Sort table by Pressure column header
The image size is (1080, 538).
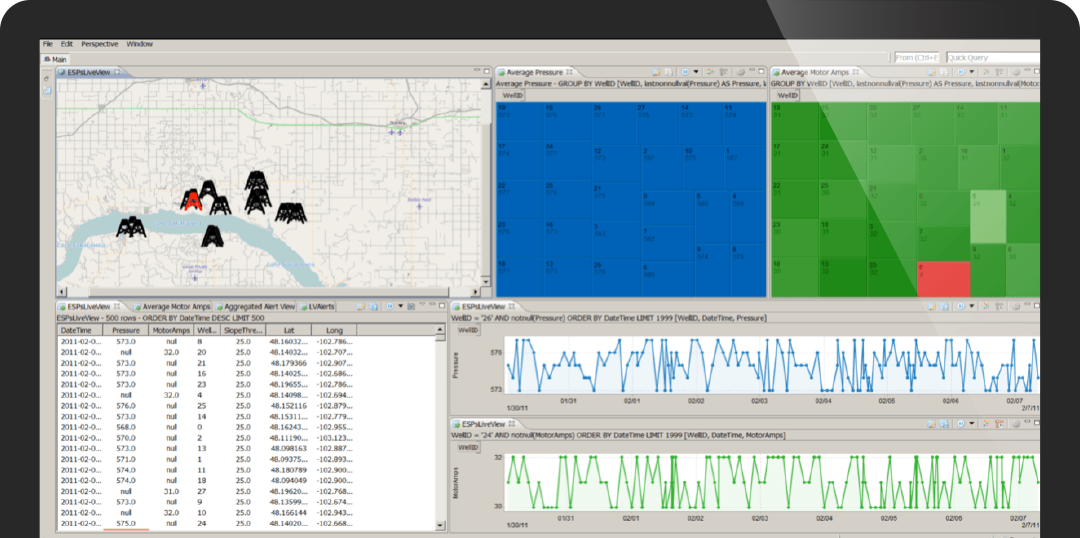pos(126,331)
